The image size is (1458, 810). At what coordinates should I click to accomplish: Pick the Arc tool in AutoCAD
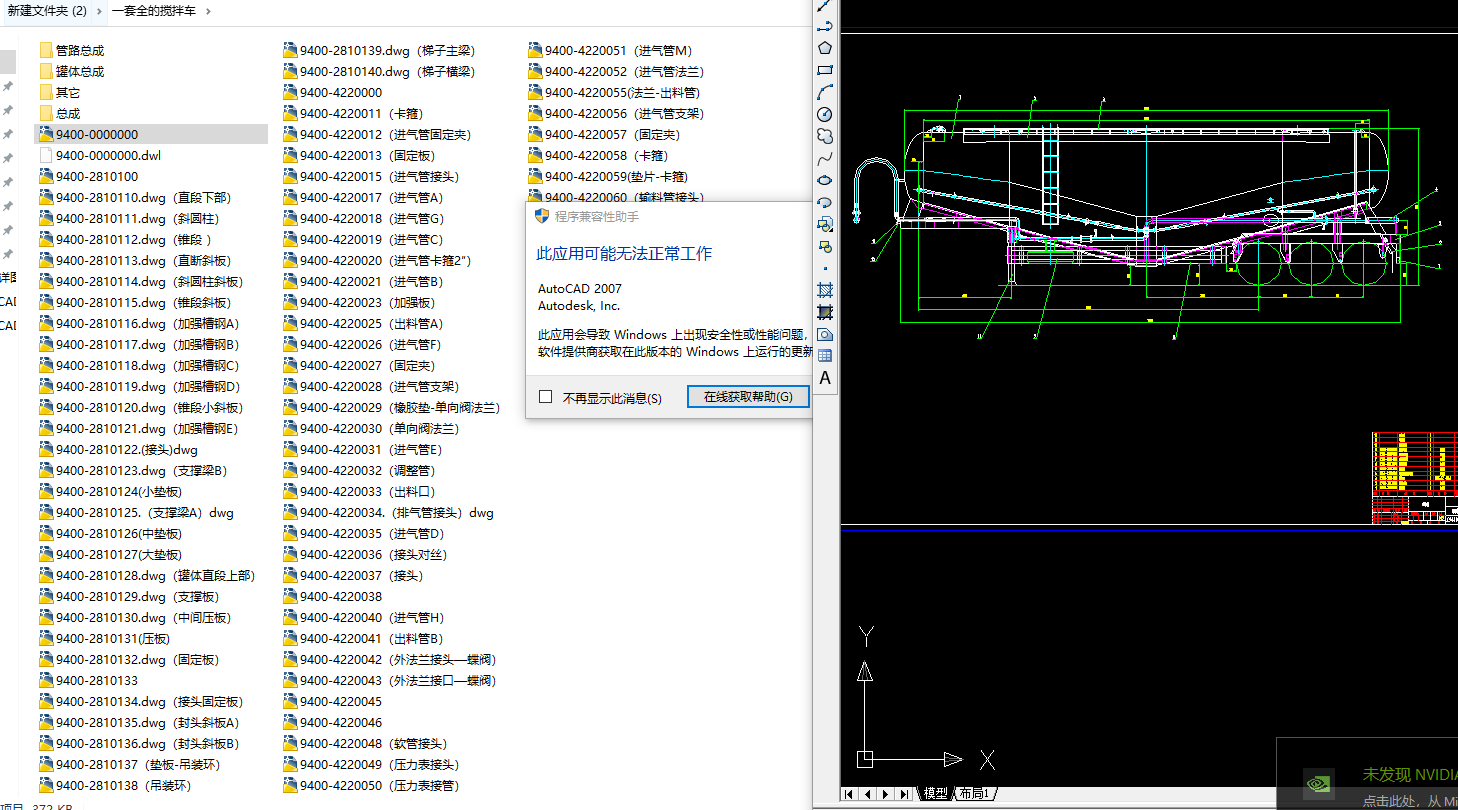(x=825, y=92)
